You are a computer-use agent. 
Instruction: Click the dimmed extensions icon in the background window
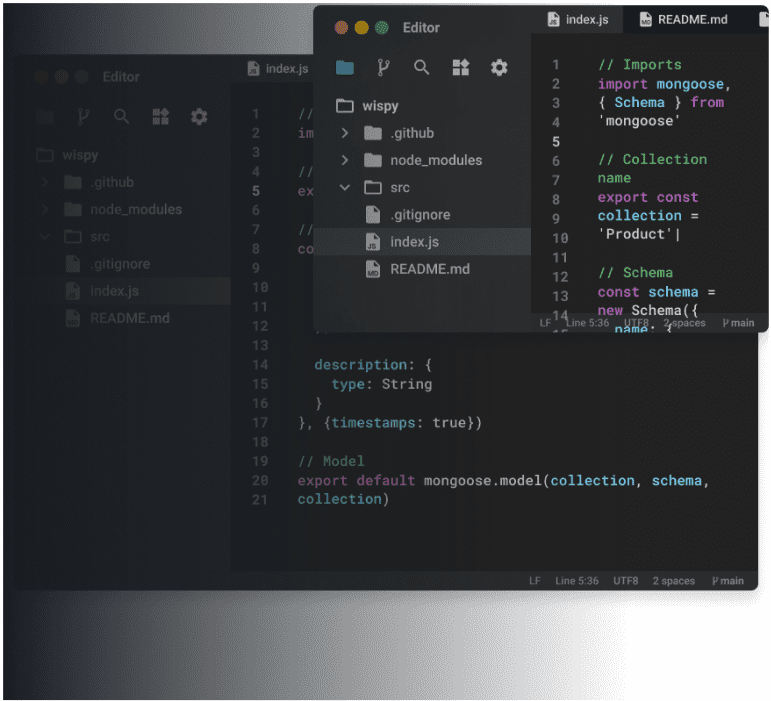coord(160,117)
